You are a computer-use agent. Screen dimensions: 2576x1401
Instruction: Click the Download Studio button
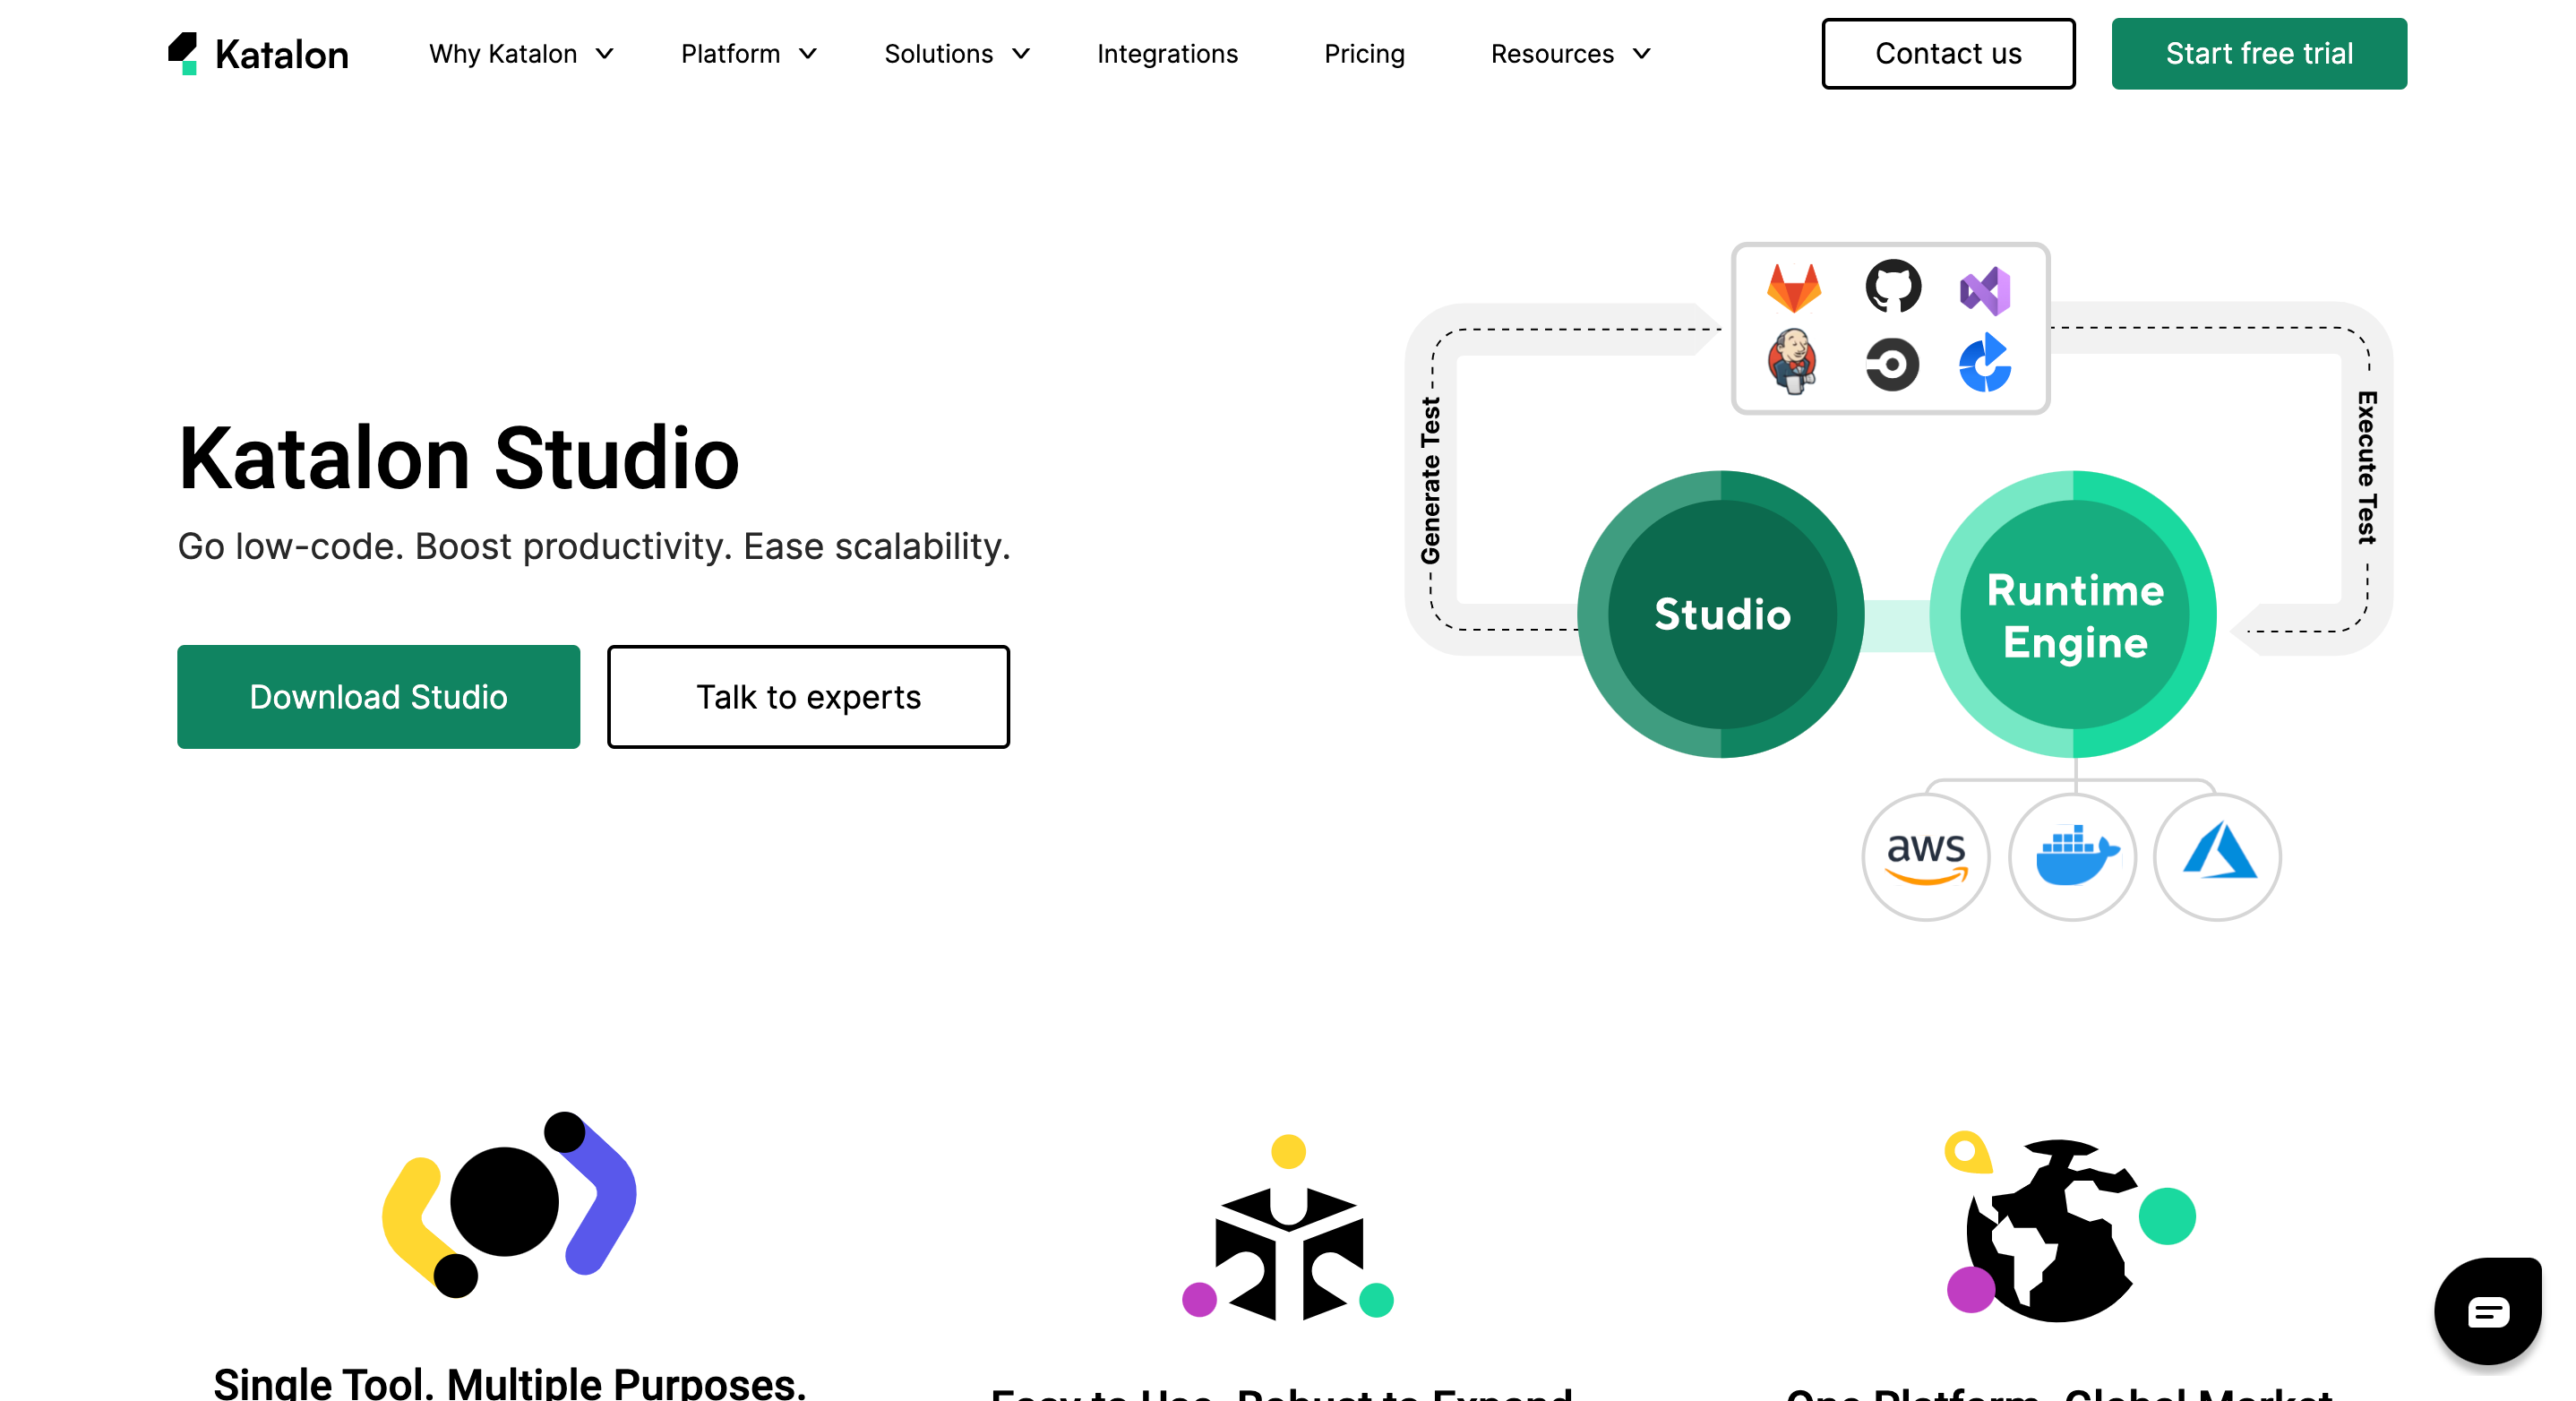coord(378,697)
